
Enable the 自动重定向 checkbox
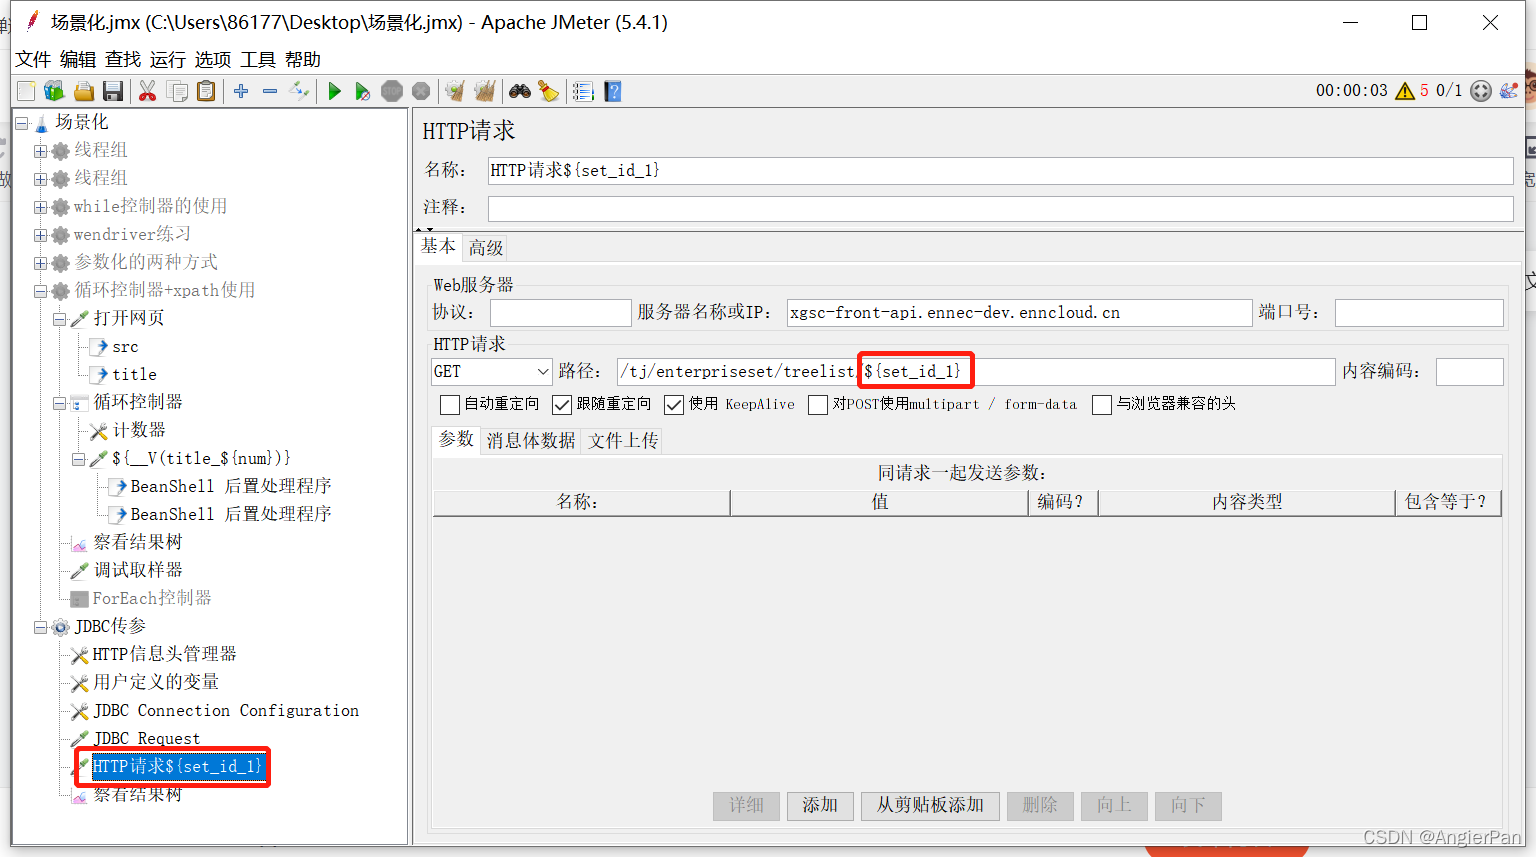449,404
